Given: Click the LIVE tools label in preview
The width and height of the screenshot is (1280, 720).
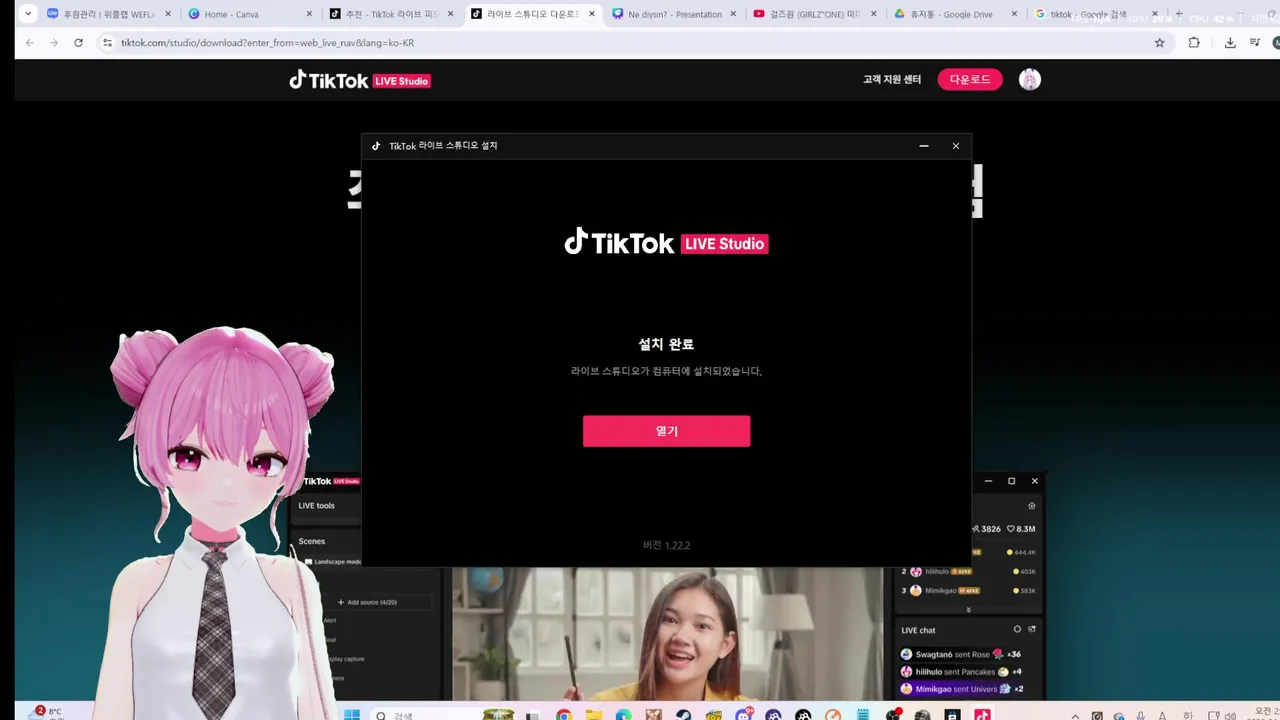Looking at the screenshot, I should pyautogui.click(x=316, y=506).
